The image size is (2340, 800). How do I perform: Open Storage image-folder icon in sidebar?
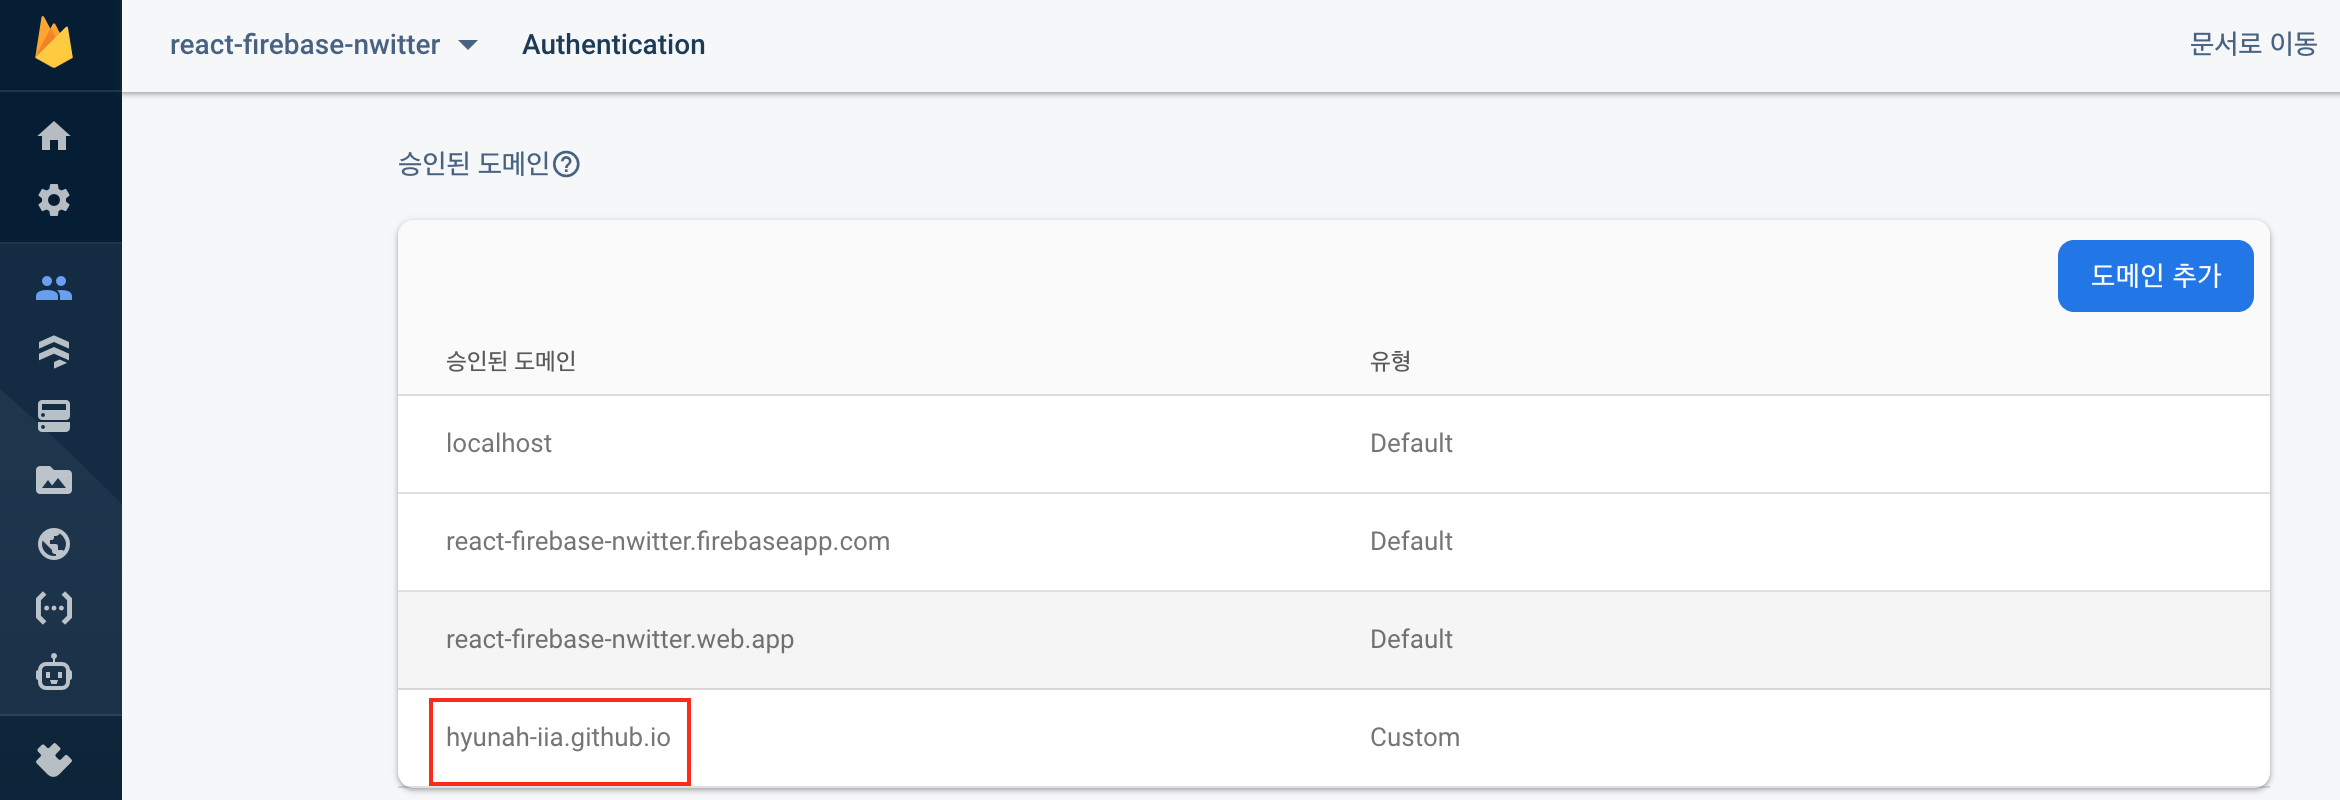click(x=54, y=480)
